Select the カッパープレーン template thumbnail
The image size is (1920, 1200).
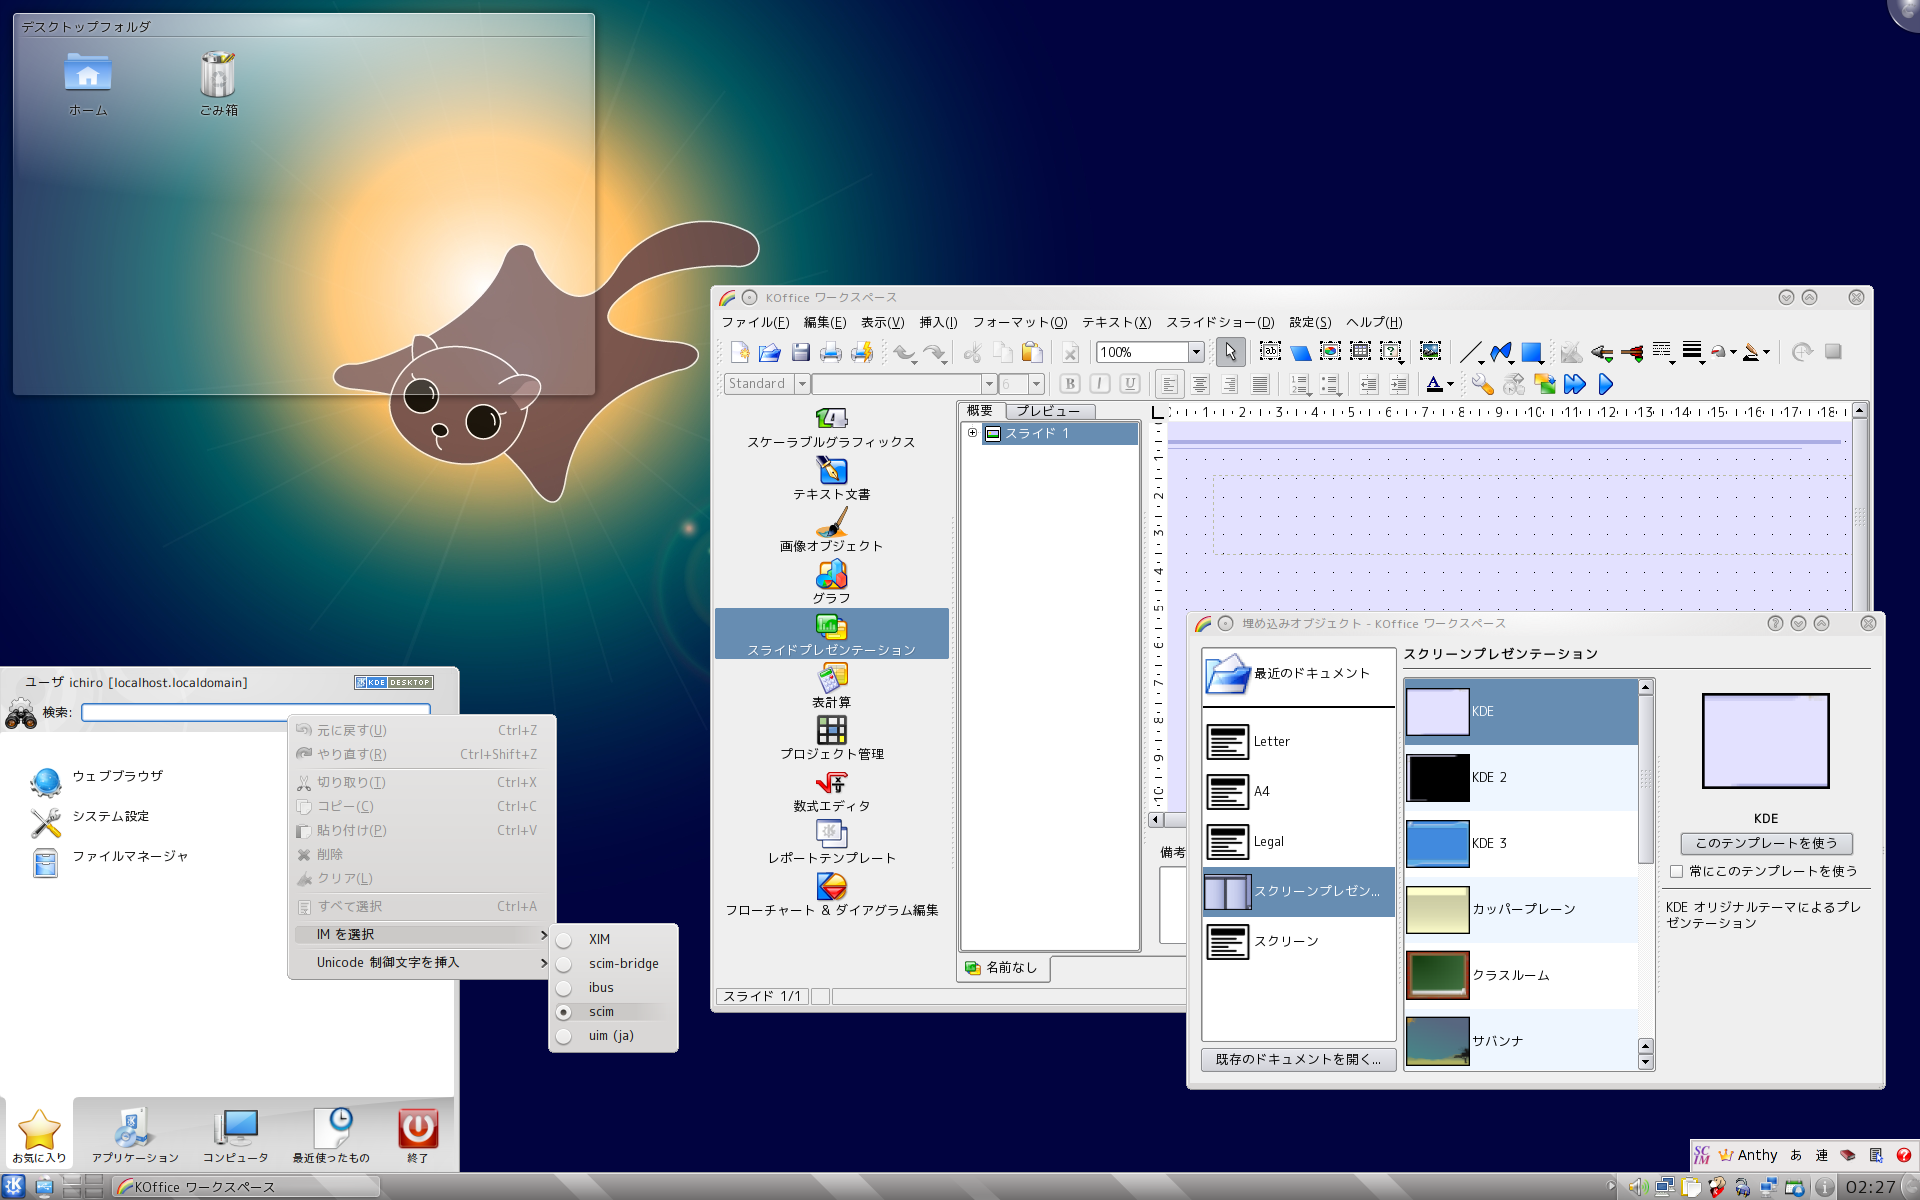pos(1438,909)
